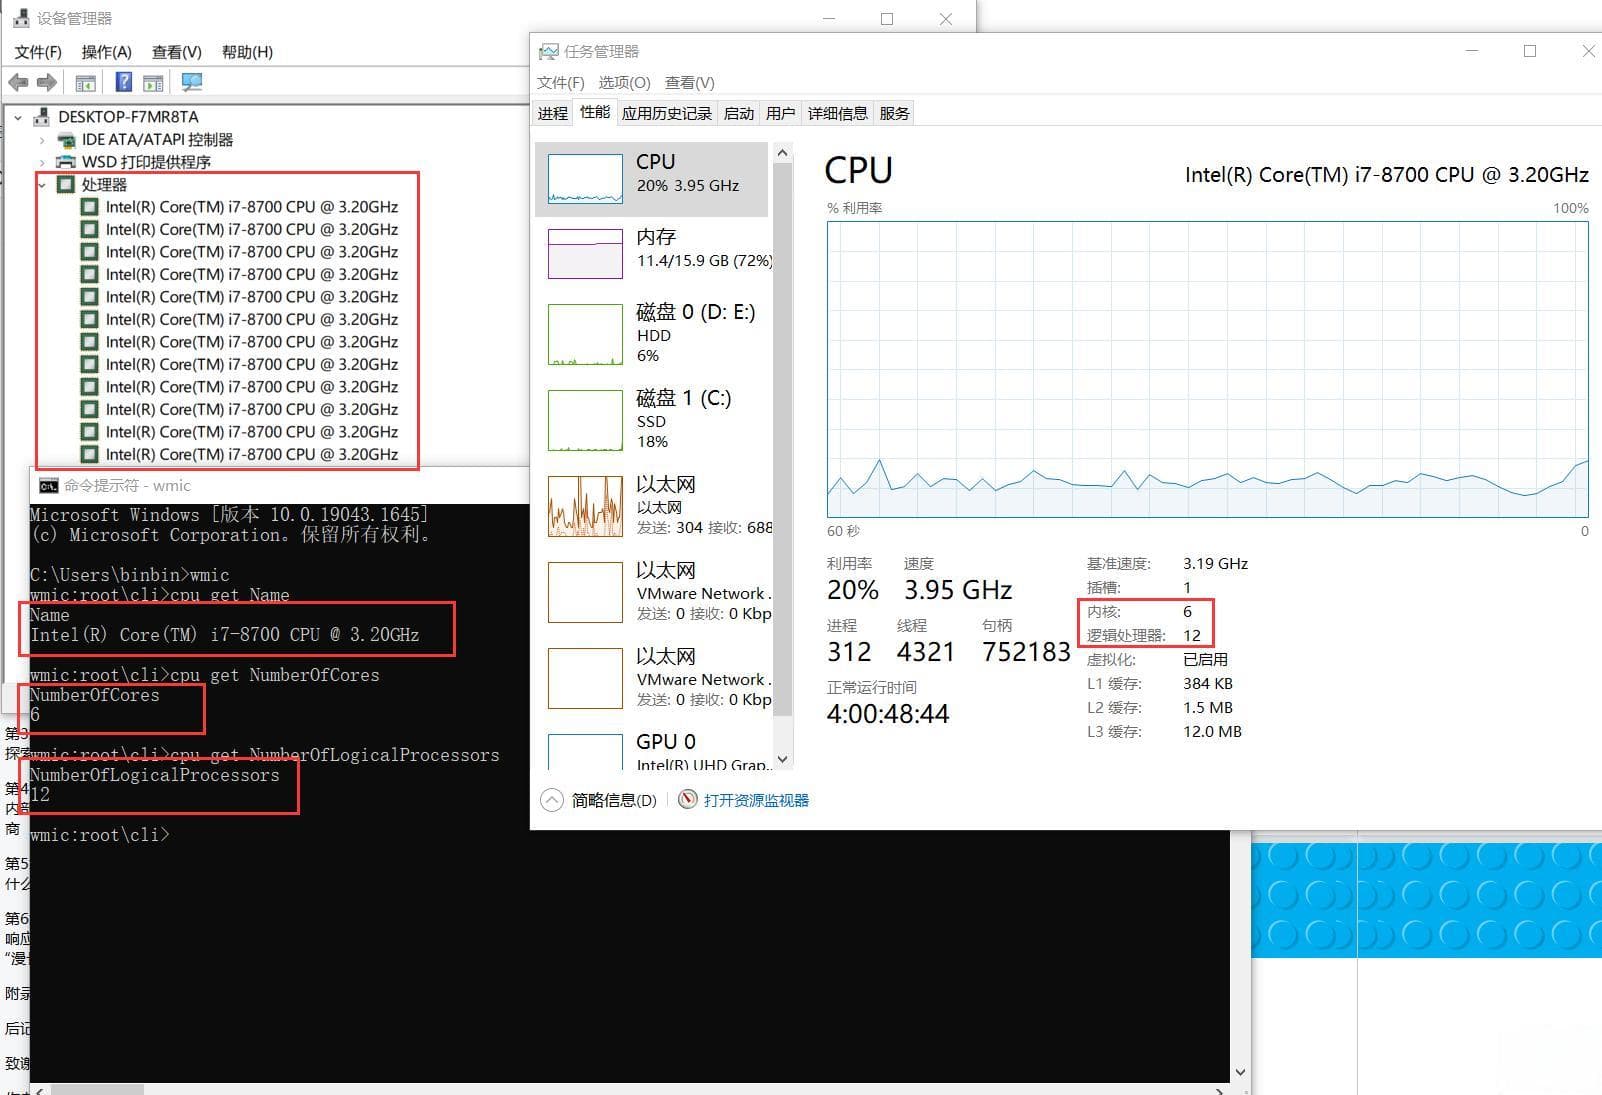The height and width of the screenshot is (1095, 1602).
Task: Minimize the Device Manager window
Action: tap(829, 18)
